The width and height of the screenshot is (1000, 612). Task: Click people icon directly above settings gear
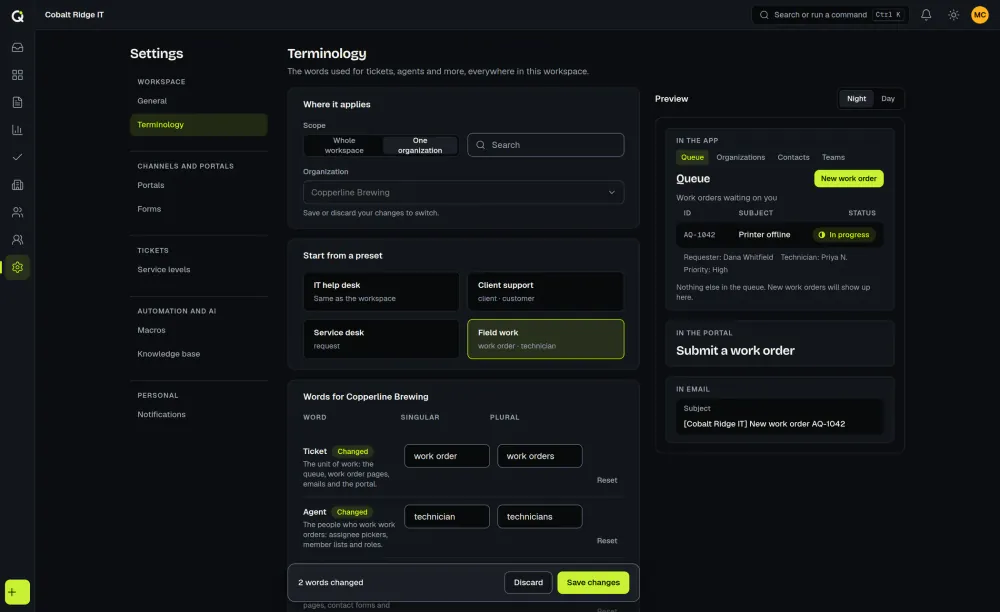(x=17, y=240)
